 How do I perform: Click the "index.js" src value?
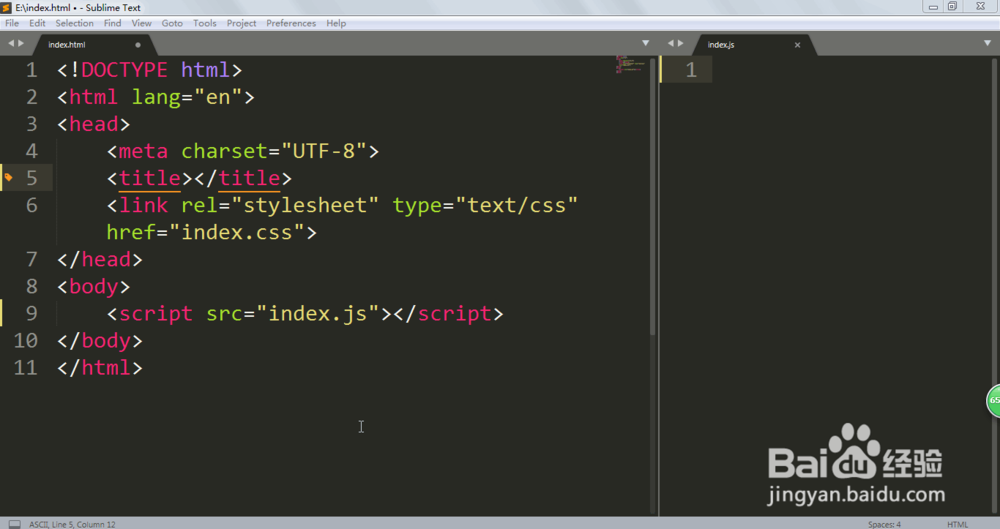pos(318,313)
